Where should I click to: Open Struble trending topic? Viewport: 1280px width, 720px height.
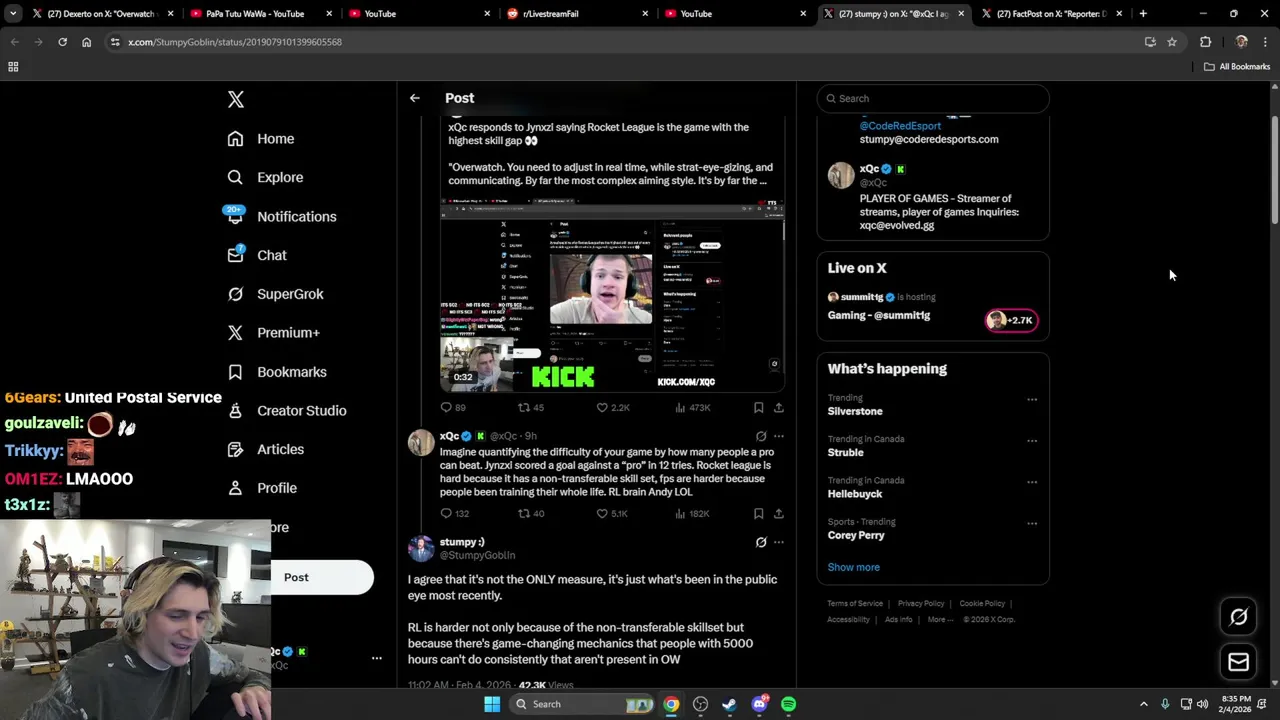pyautogui.click(x=845, y=452)
